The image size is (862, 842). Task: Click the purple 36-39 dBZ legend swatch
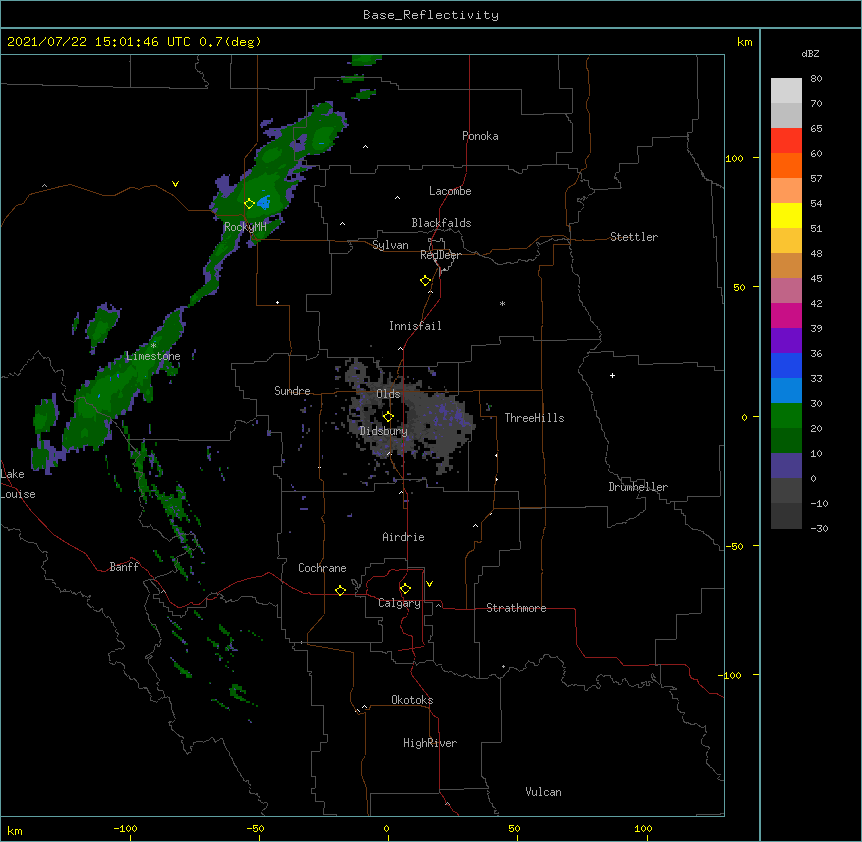click(786, 341)
